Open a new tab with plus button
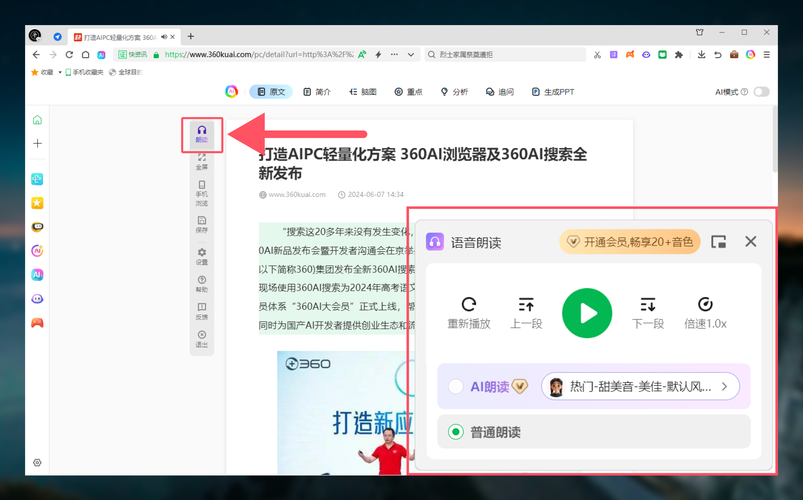The width and height of the screenshot is (803, 500). [191, 36]
